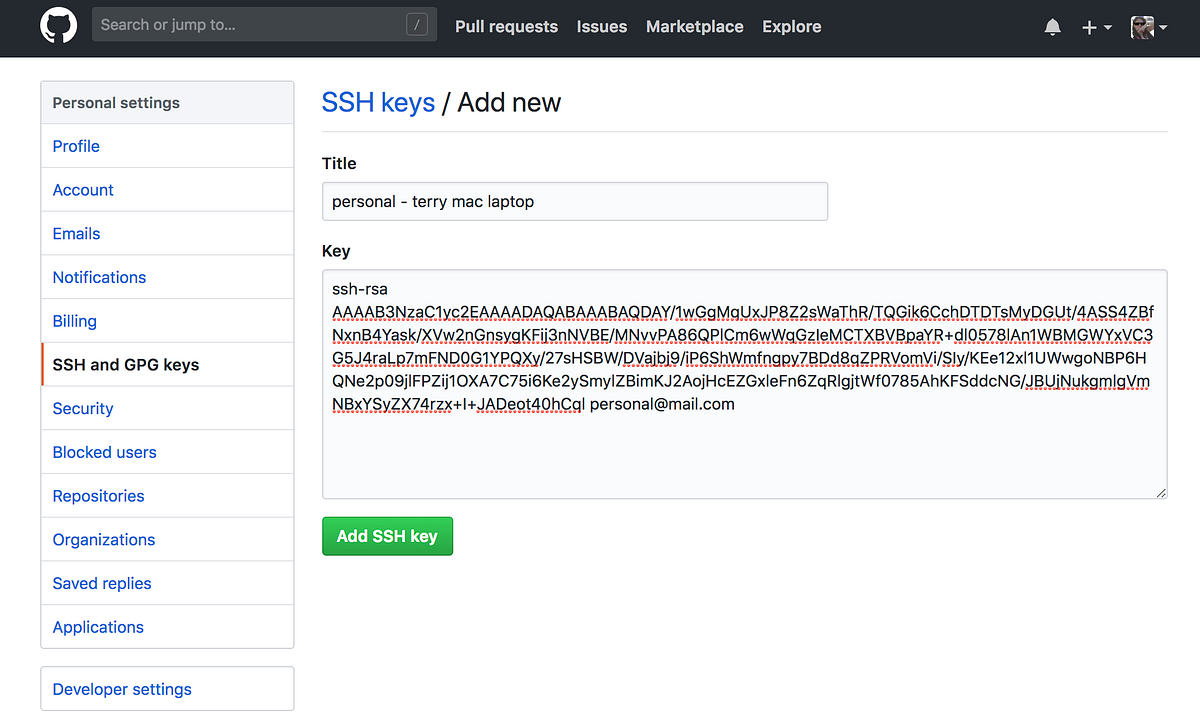Focus the search or jump to field
This screenshot has width=1200, height=726.
pos(264,24)
